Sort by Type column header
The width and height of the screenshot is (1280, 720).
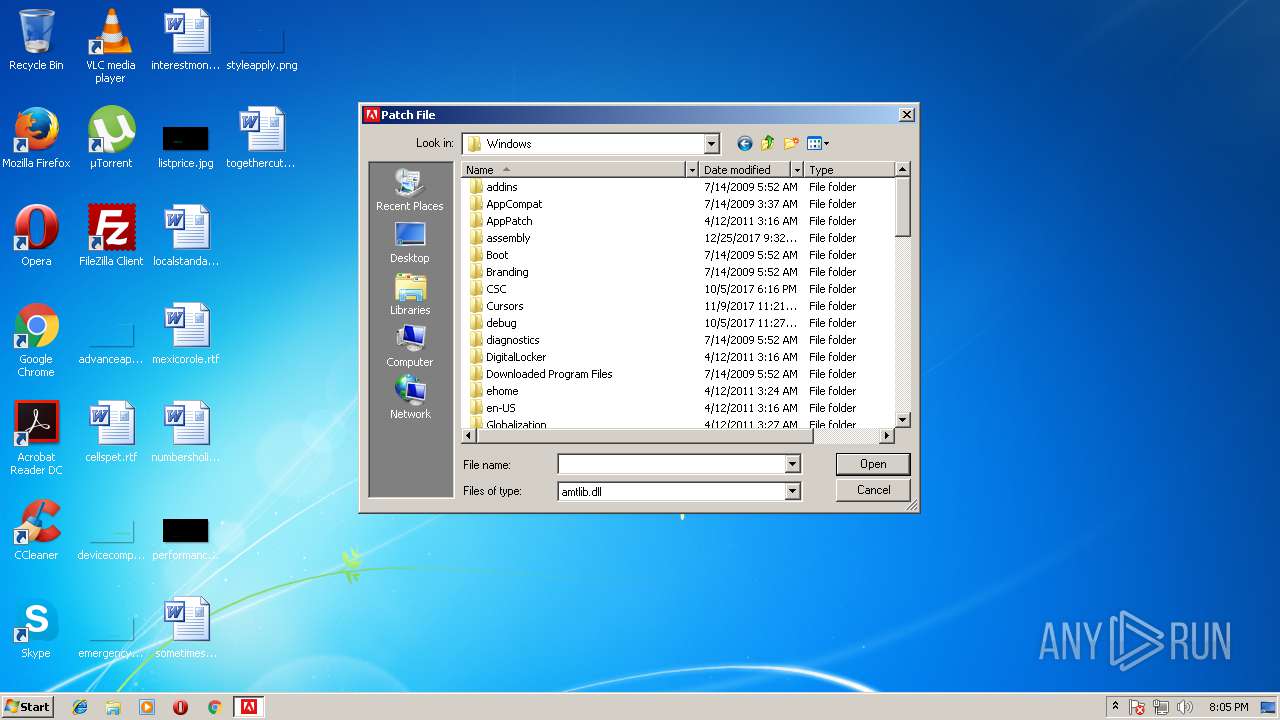click(849, 170)
